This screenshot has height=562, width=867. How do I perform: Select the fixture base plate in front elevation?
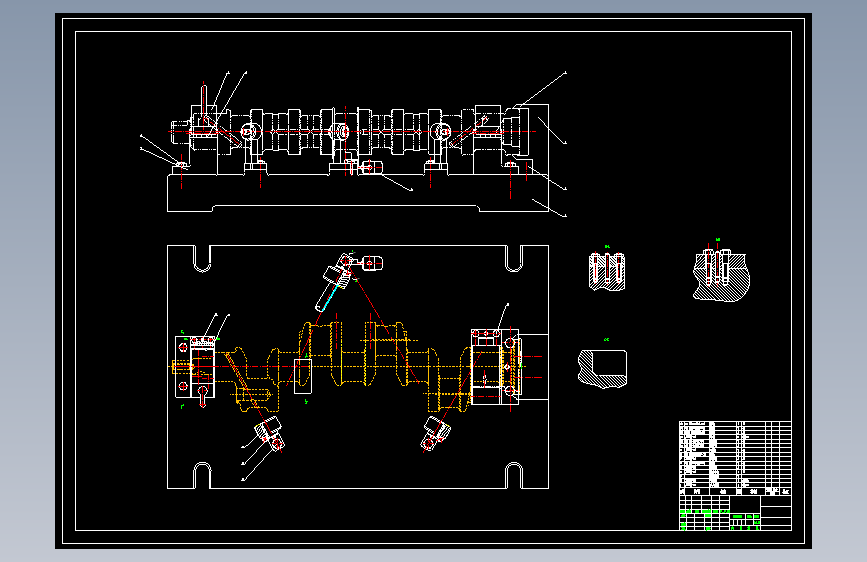[358, 192]
